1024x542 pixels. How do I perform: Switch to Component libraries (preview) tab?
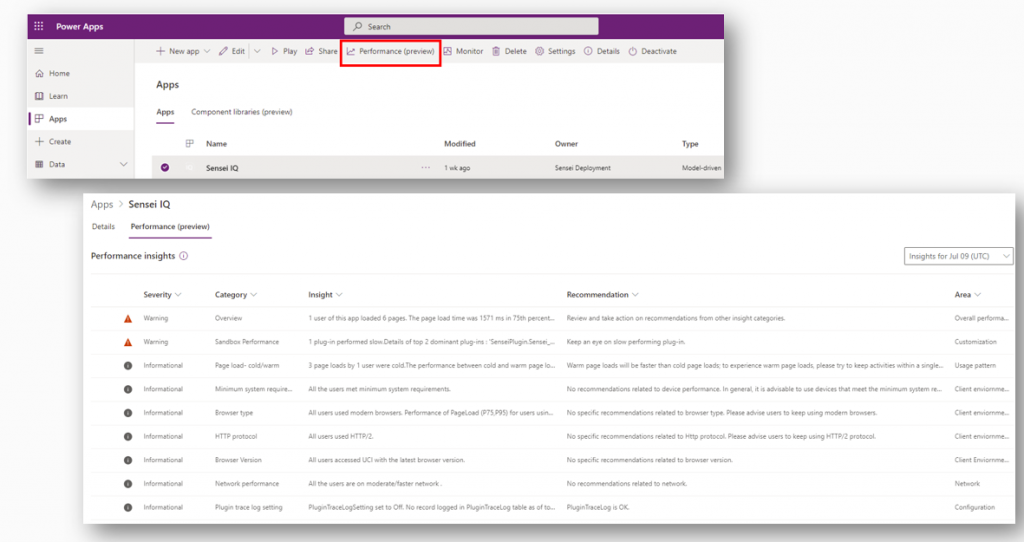click(242, 112)
